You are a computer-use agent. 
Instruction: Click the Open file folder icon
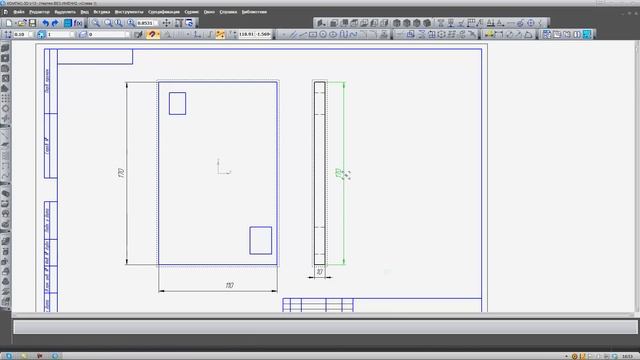22,23
